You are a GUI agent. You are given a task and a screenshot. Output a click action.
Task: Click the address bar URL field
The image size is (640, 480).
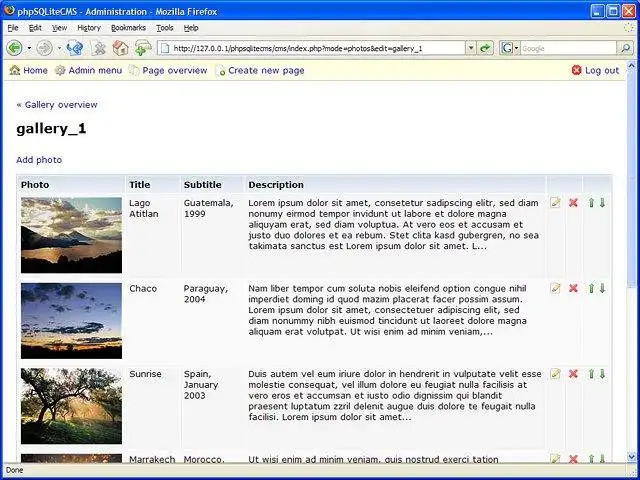[x=312, y=48]
